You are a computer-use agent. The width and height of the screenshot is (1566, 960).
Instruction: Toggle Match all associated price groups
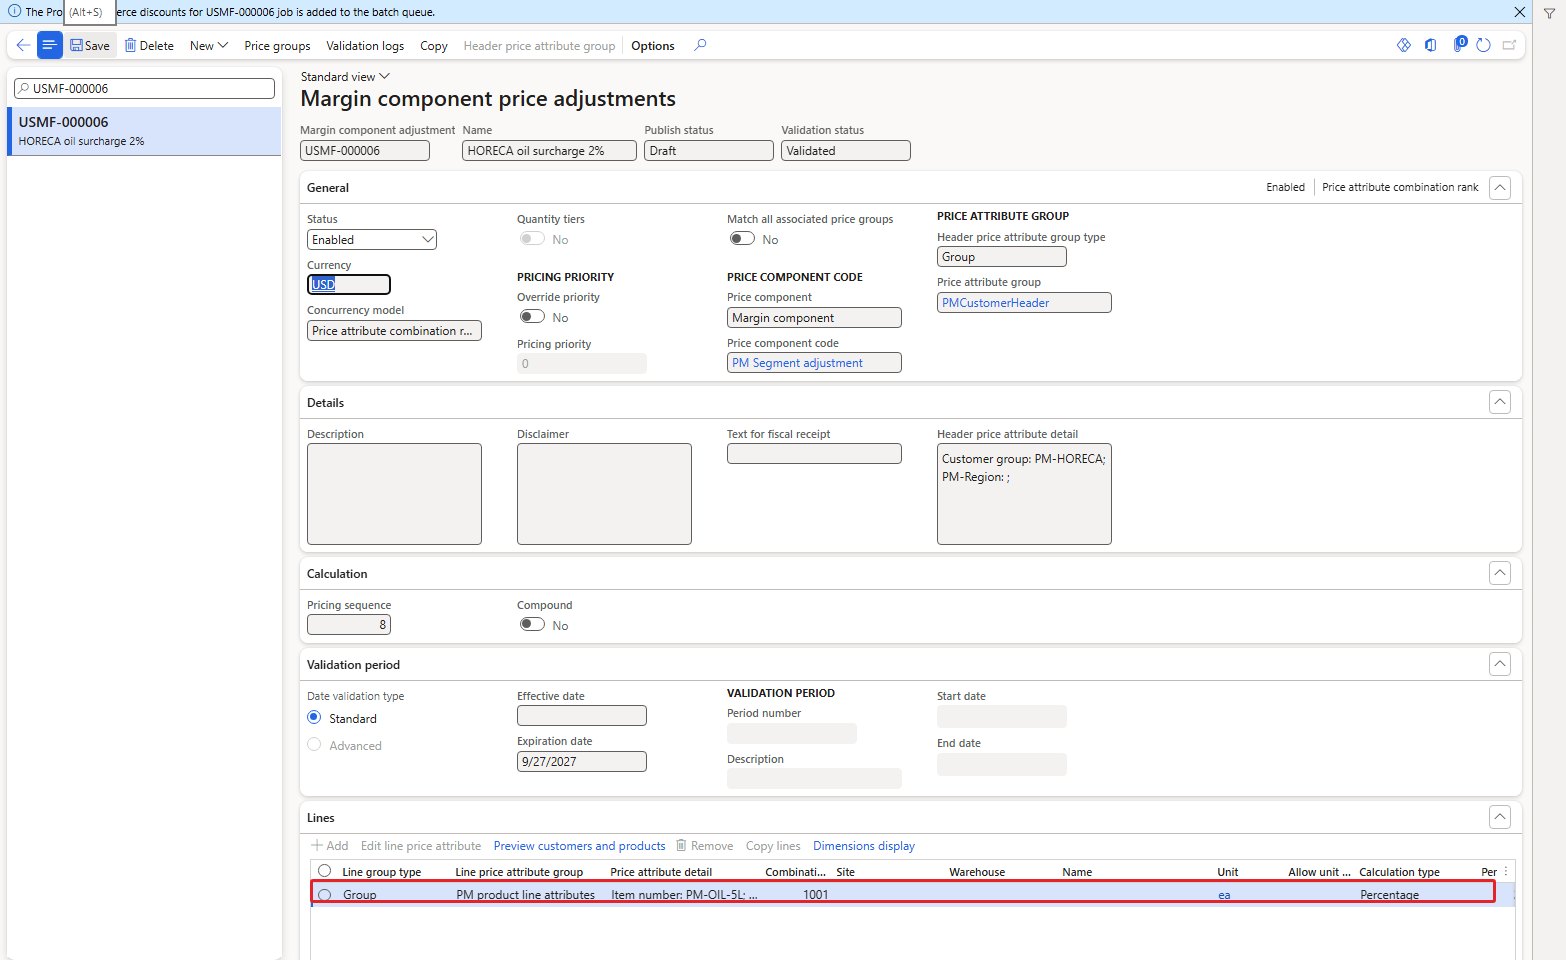(742, 239)
